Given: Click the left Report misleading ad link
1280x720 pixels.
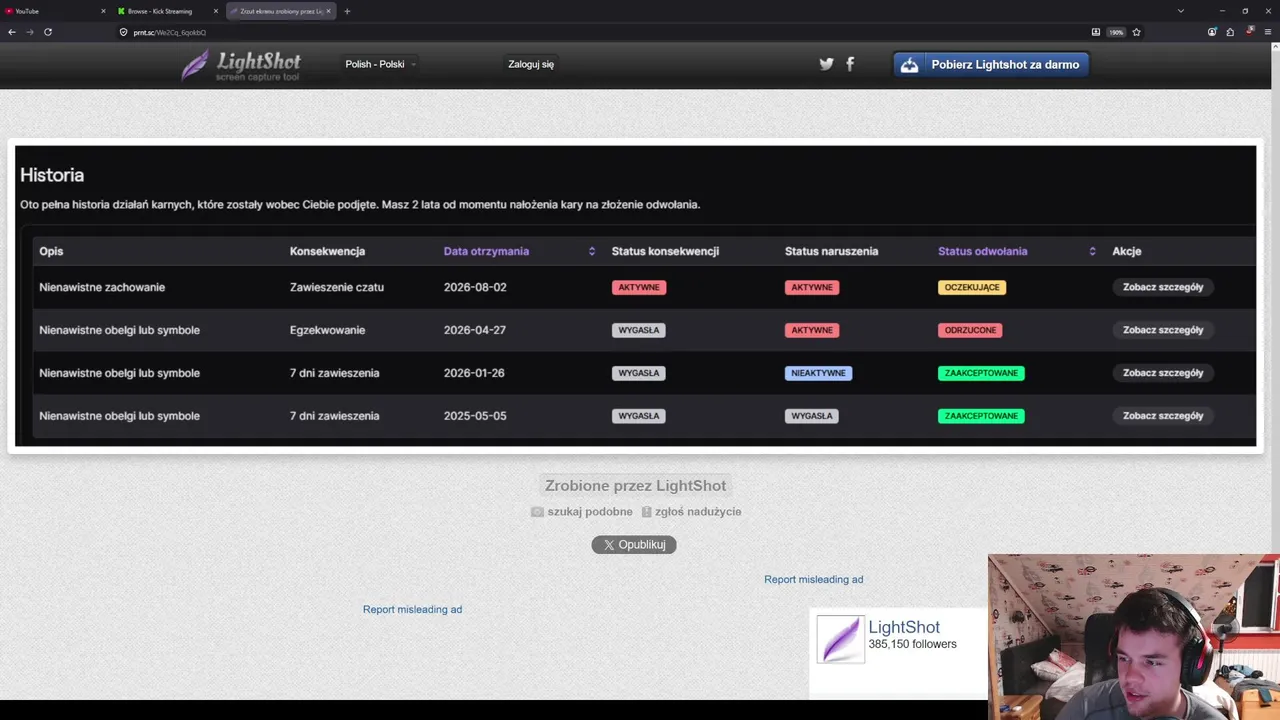Looking at the screenshot, I should (x=412, y=609).
